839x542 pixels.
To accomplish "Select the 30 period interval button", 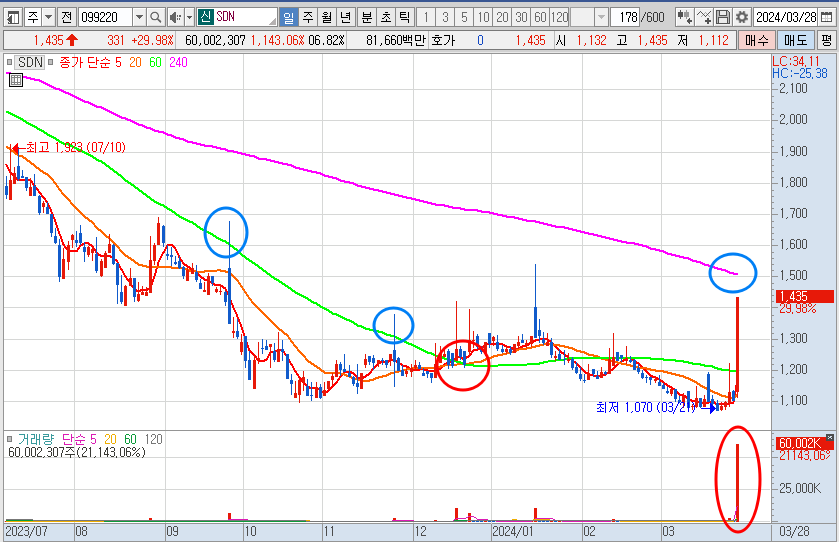I will click(521, 17).
